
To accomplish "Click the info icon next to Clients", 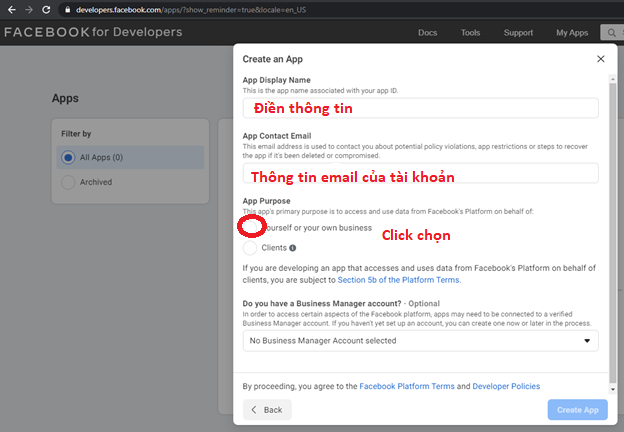I will click(x=292, y=248).
